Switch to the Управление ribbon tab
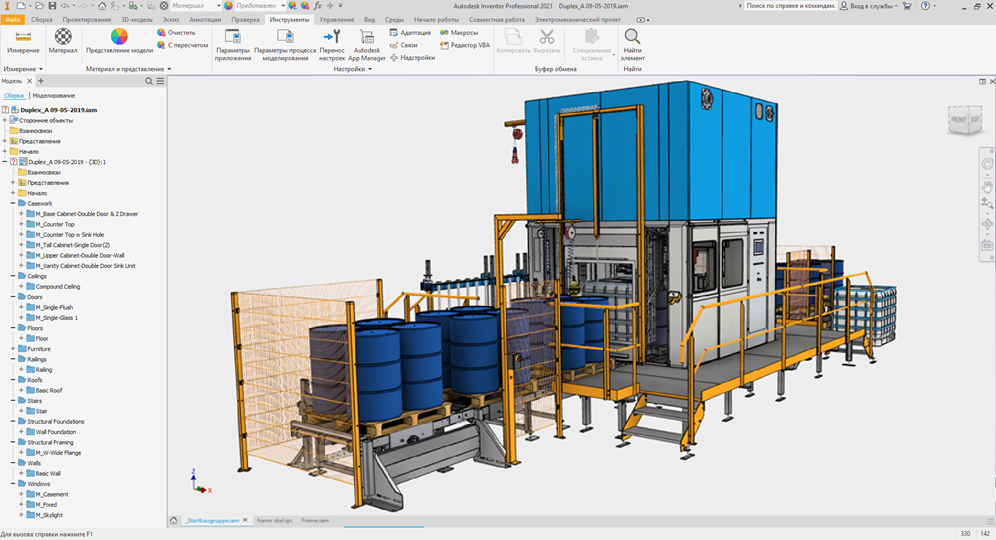The width and height of the screenshot is (996, 540). 336,19
